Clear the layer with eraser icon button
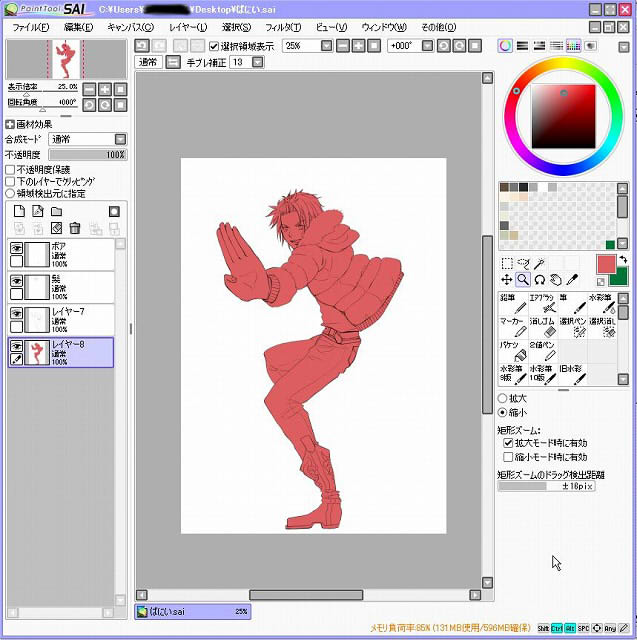 [56, 228]
